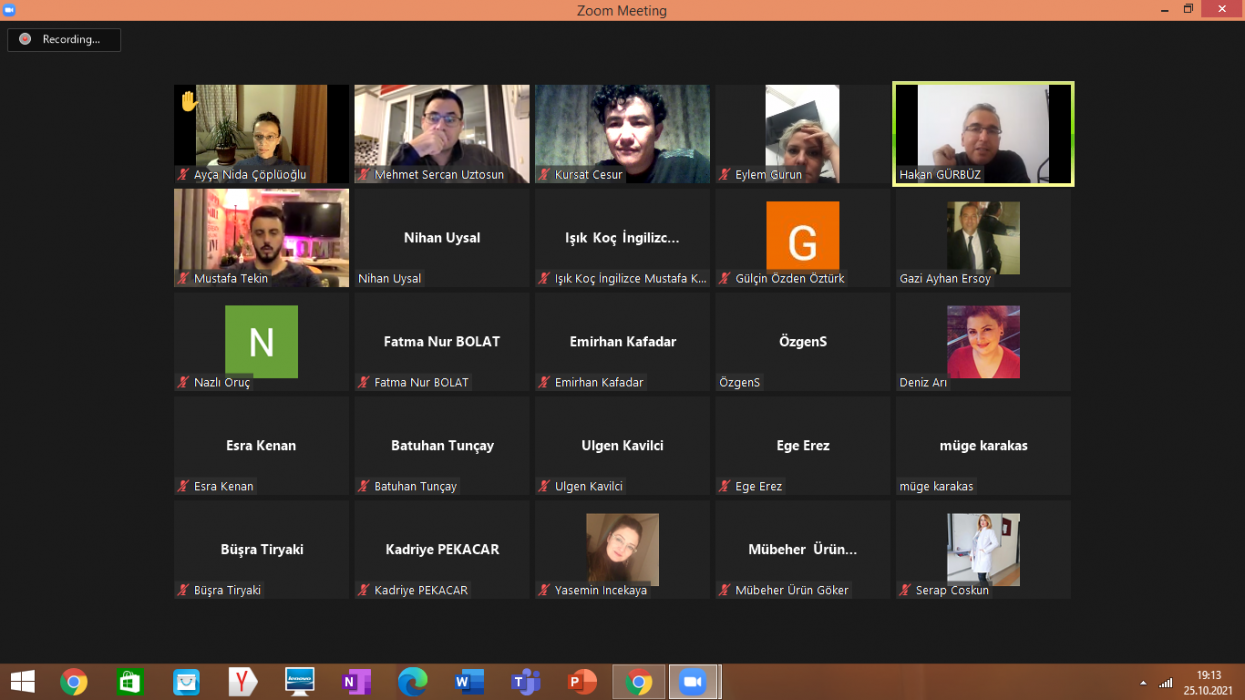Select the Batuhan Tunçay participant tile
Viewport: 1245px width, 700px height.
[442, 446]
